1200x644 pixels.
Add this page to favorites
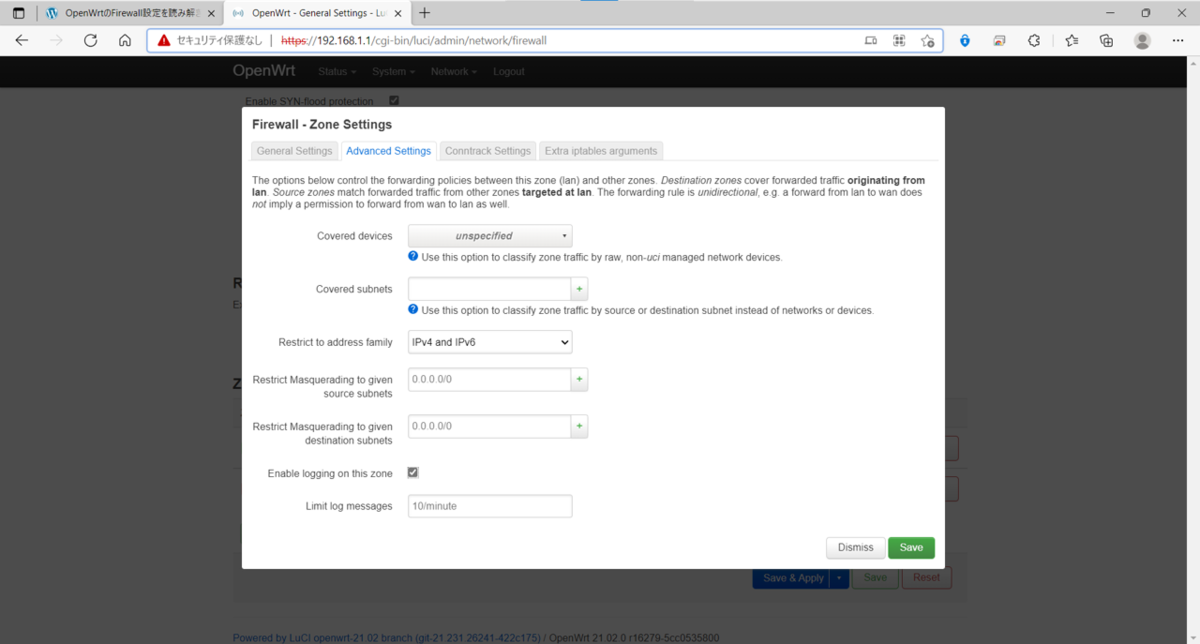pos(927,41)
